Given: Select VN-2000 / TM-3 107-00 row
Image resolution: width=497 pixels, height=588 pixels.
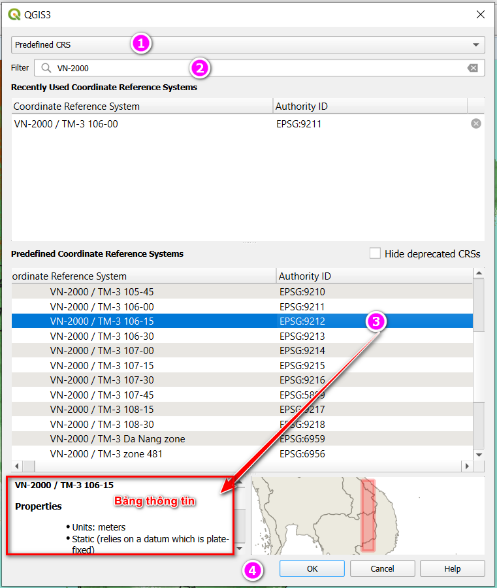Looking at the screenshot, I should tap(242, 351).
